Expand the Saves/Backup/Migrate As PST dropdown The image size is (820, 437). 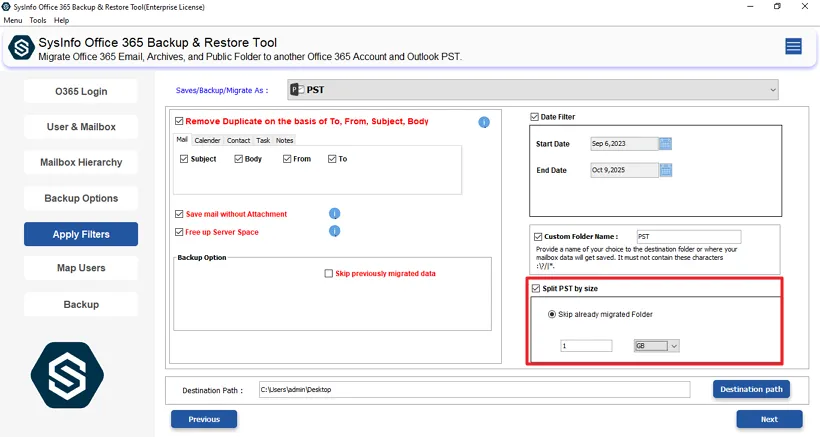pyautogui.click(x=532, y=90)
